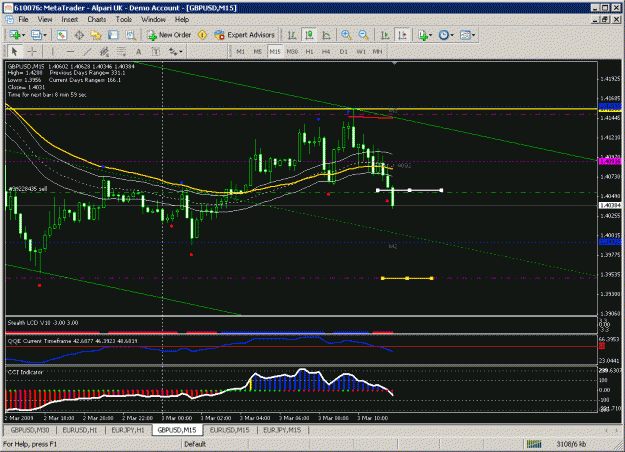Viewport: 625px width, 452px height.
Task: Switch to M5 timeframe
Action: pyautogui.click(x=257, y=51)
